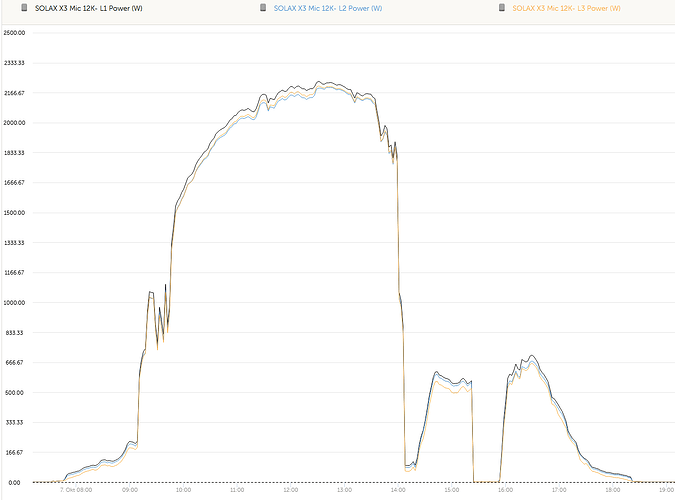The image size is (675, 500).
Task: Click the 15:00 time axis label
Action: (x=452, y=490)
